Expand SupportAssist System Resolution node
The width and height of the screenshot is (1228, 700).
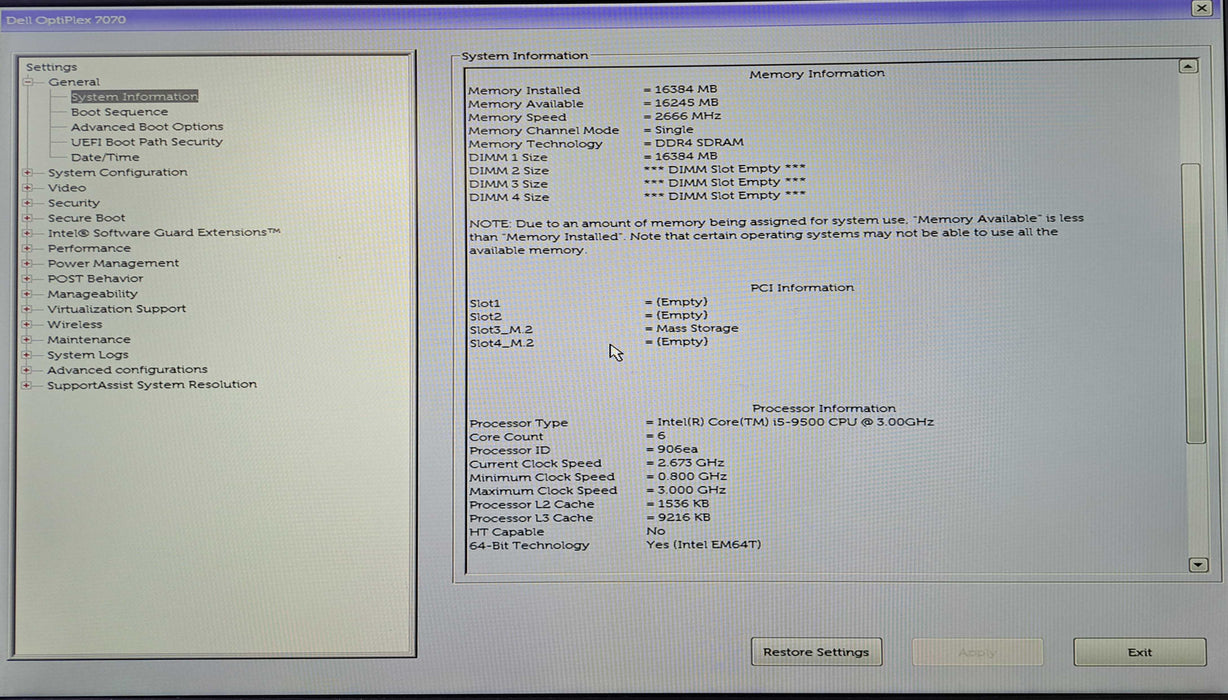(x=27, y=385)
